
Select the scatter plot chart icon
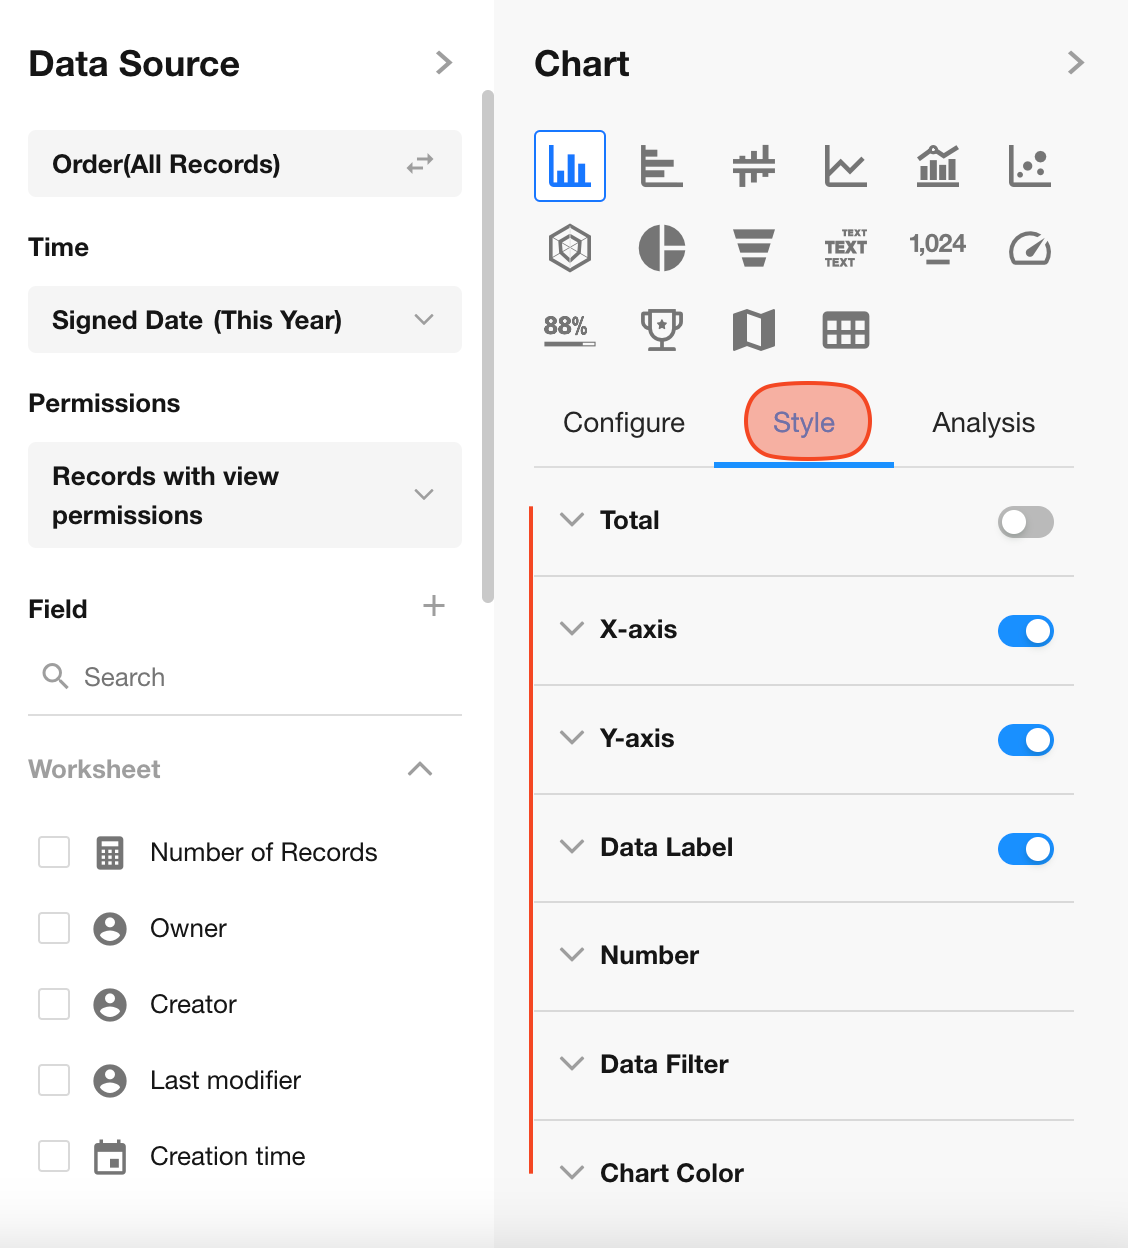1029,166
